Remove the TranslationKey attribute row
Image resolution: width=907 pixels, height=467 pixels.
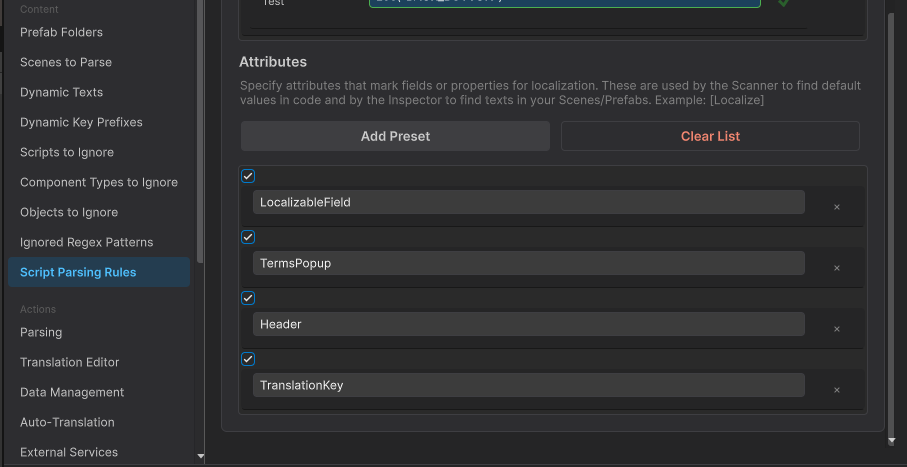836,391
